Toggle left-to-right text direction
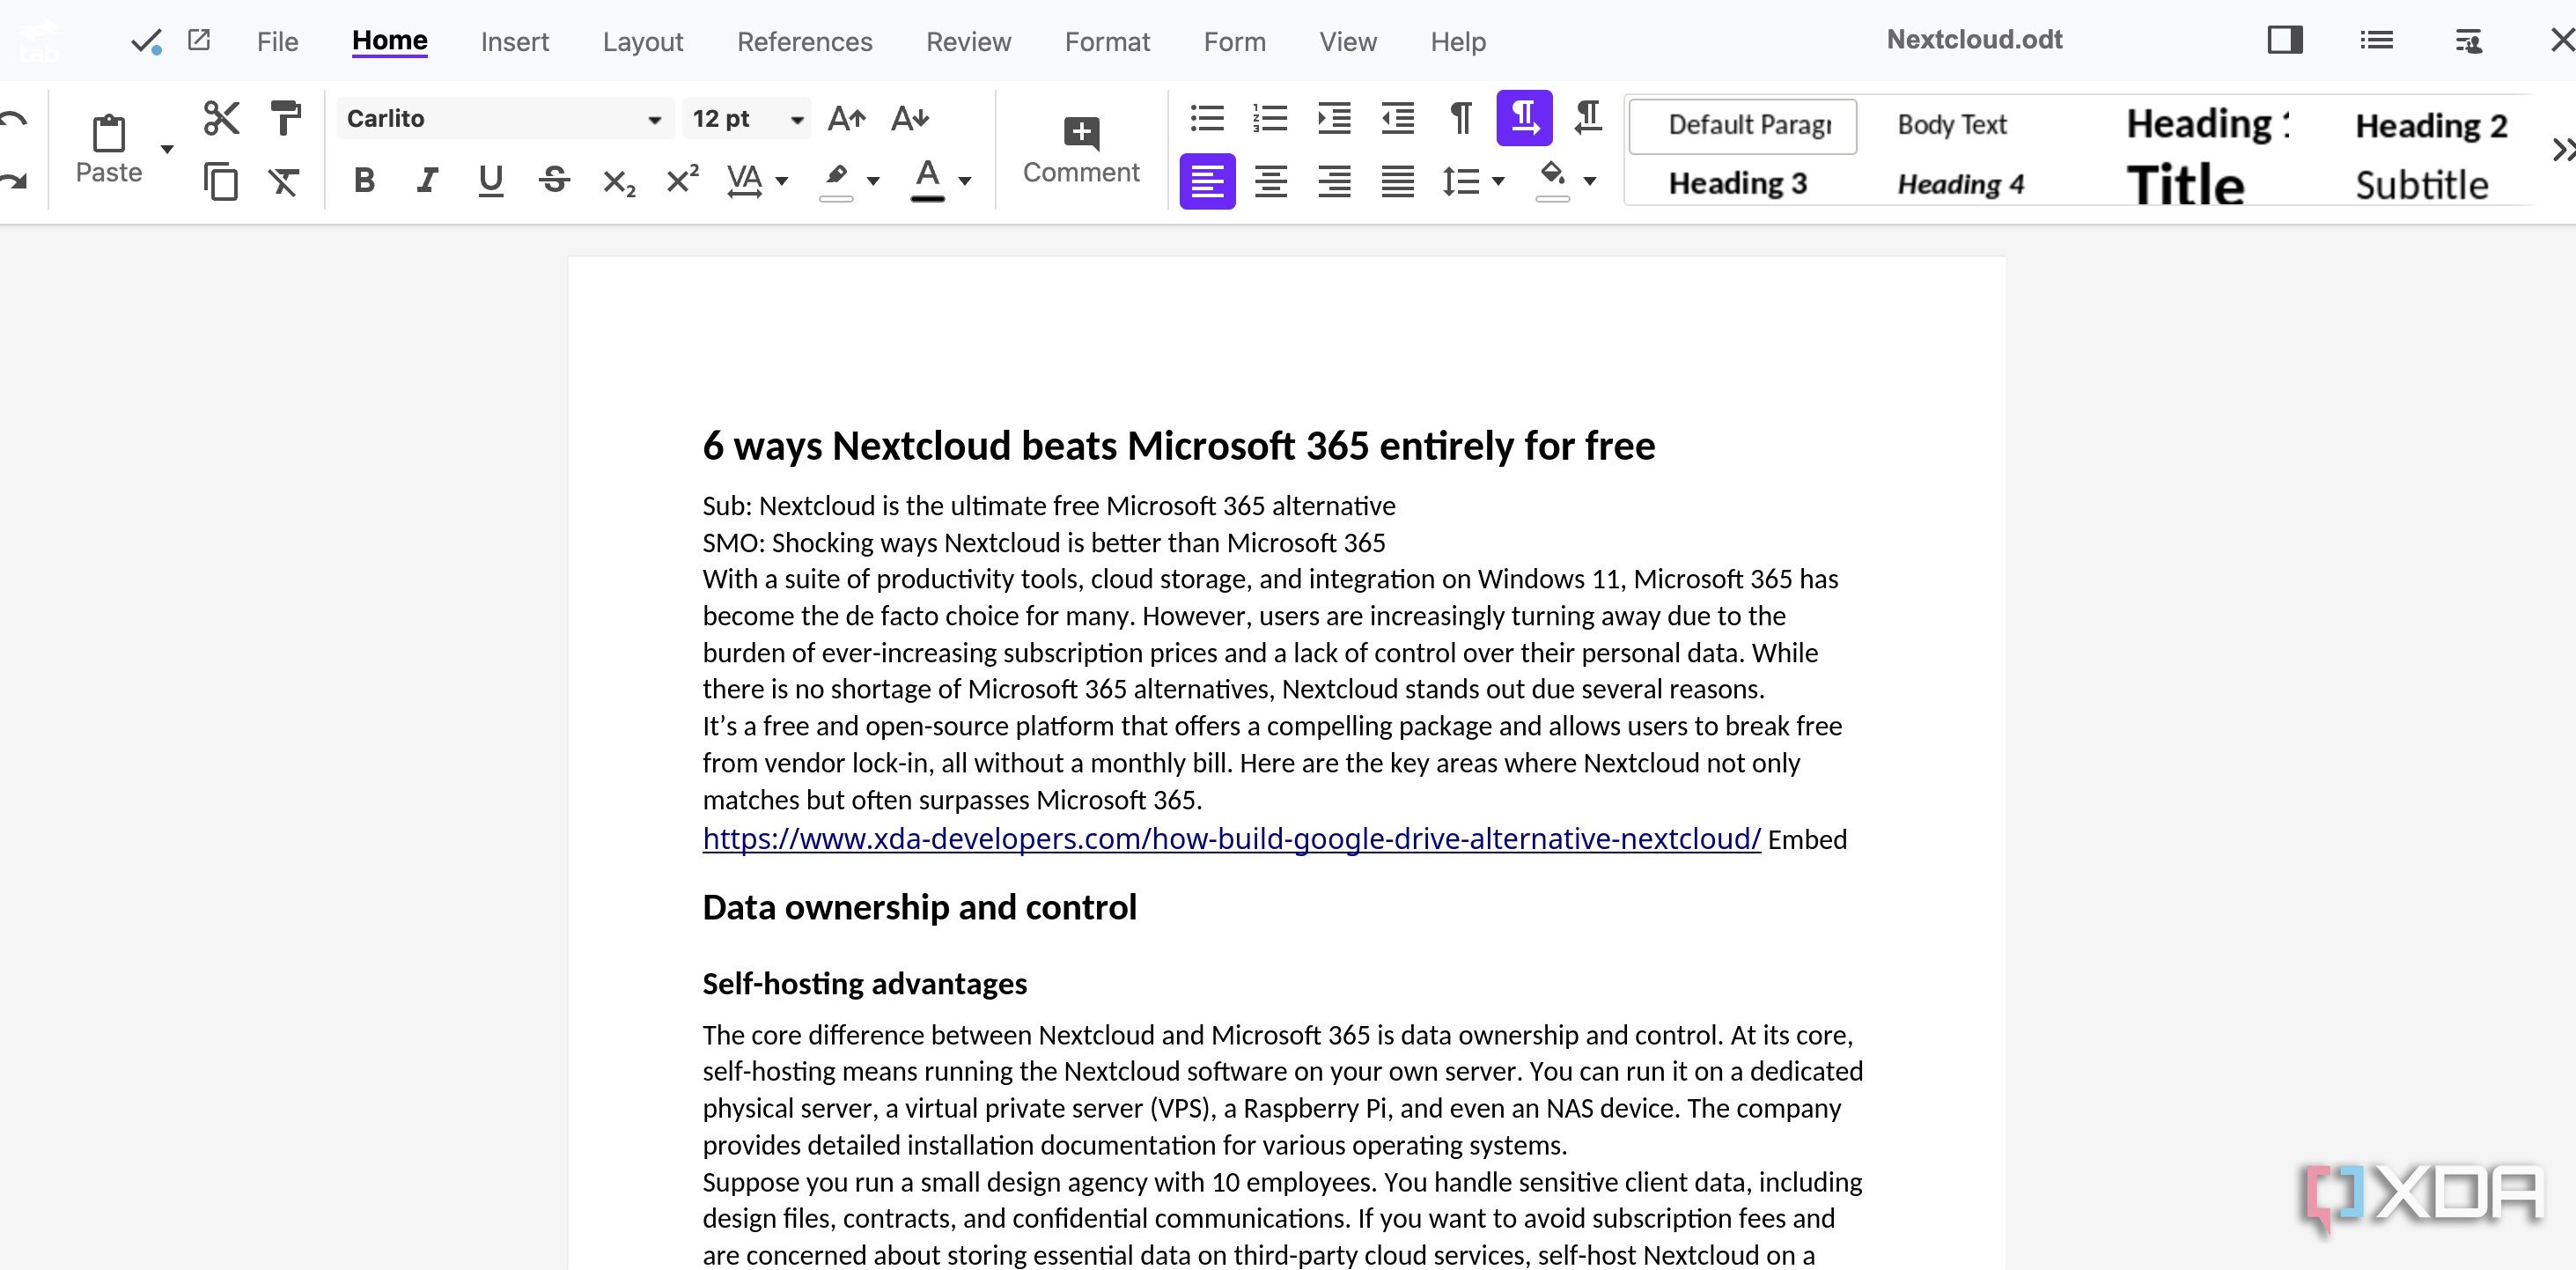This screenshot has width=2576, height=1270. click(1524, 118)
